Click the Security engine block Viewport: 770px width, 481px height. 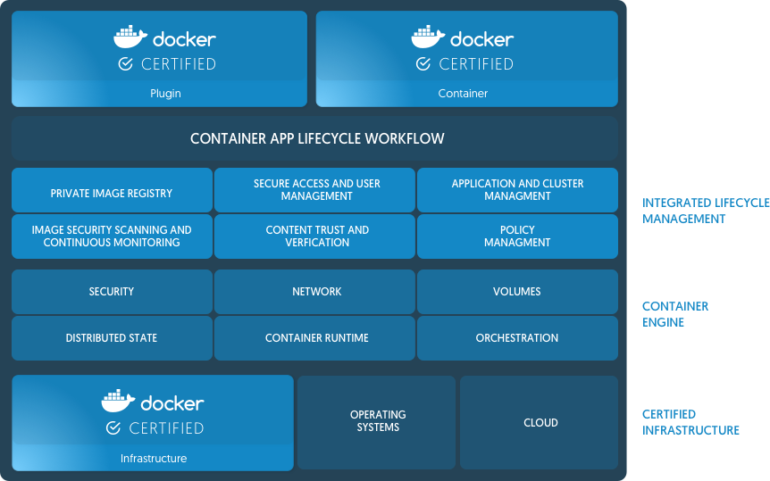[x=111, y=291]
